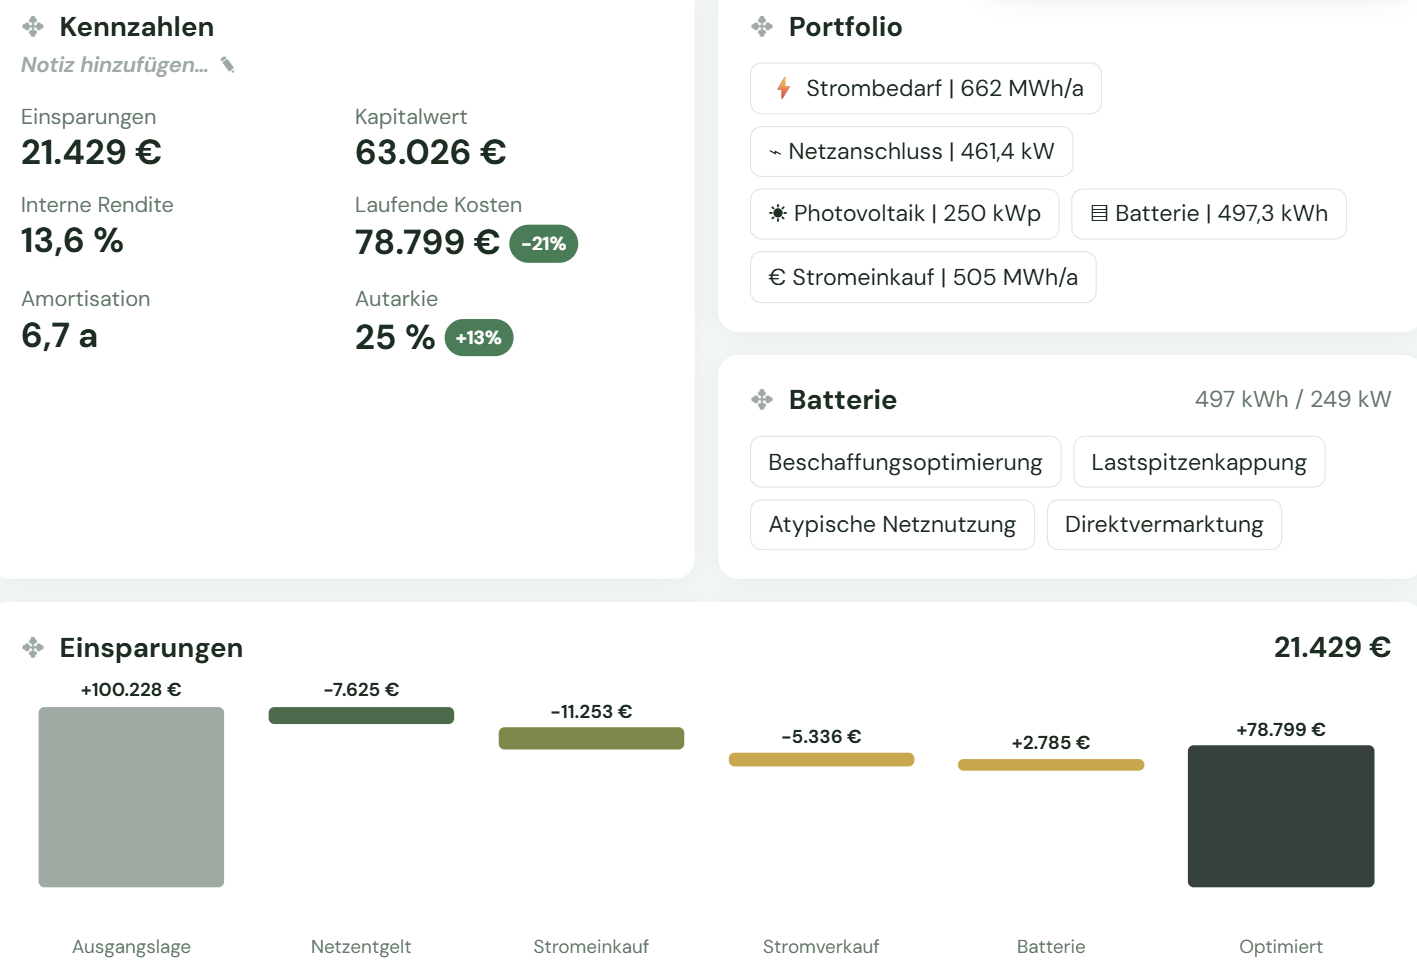The height and width of the screenshot is (979, 1417).
Task: Click the grid connection icon in Netzanschluss chip
Action: pyautogui.click(x=775, y=152)
